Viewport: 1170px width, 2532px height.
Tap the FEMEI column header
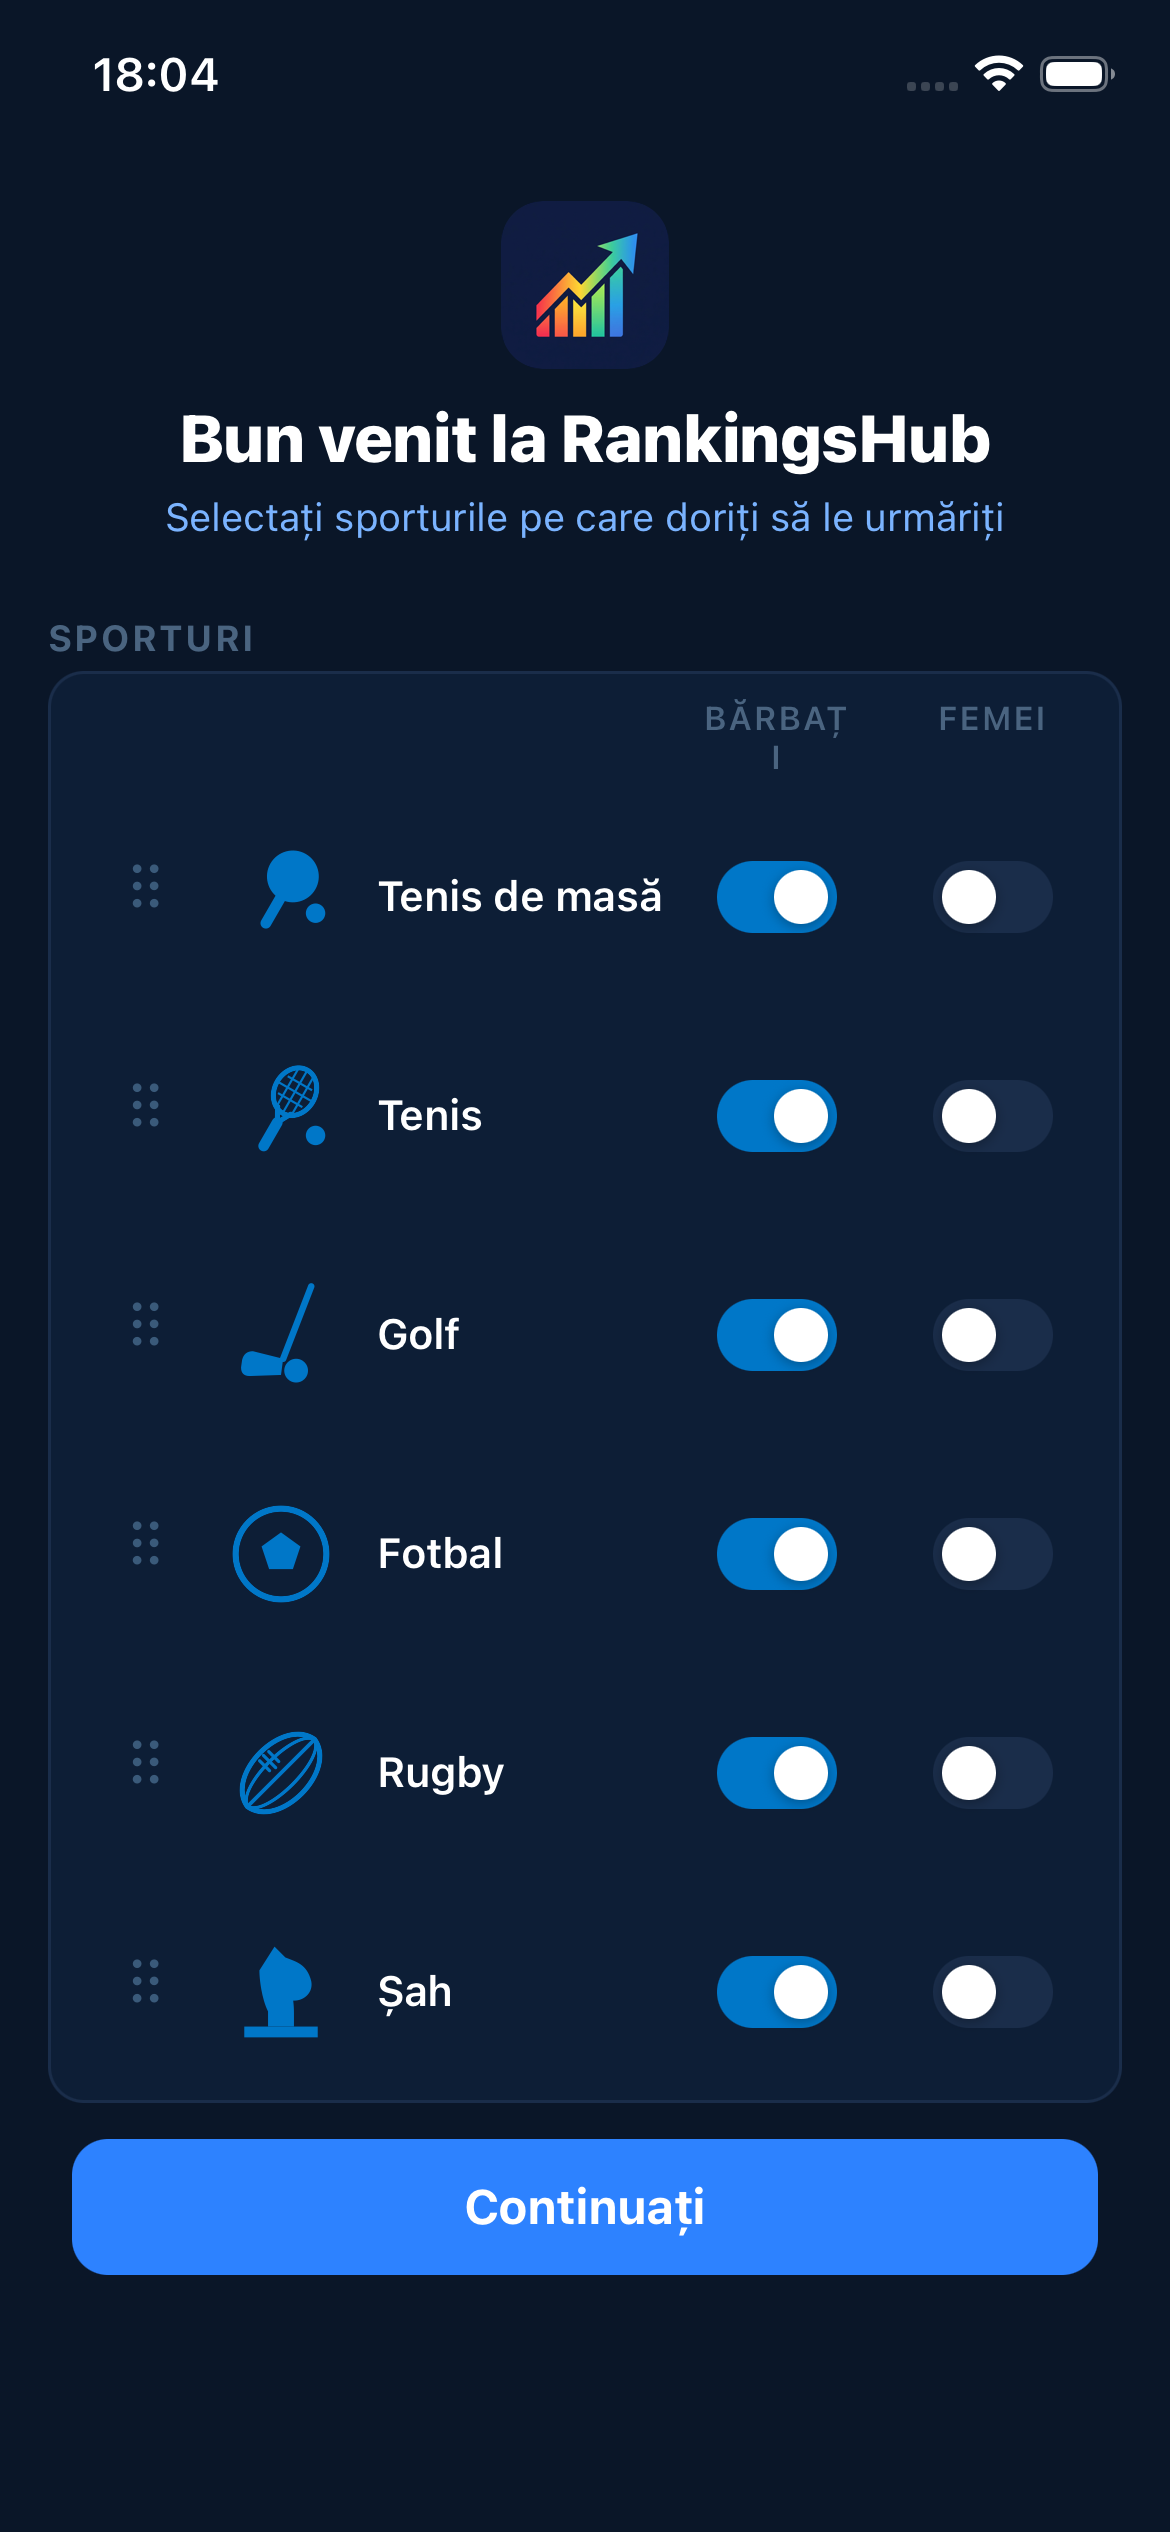coord(992,719)
